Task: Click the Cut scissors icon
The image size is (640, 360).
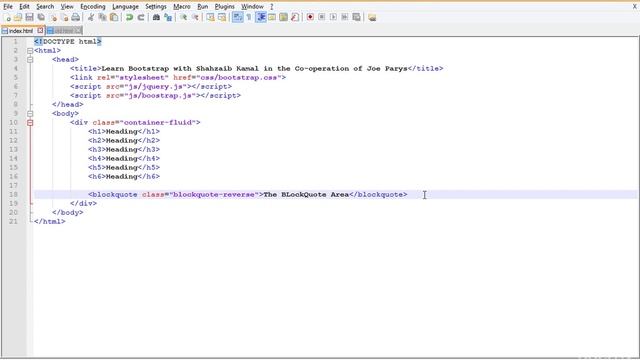Action: (x=91, y=17)
